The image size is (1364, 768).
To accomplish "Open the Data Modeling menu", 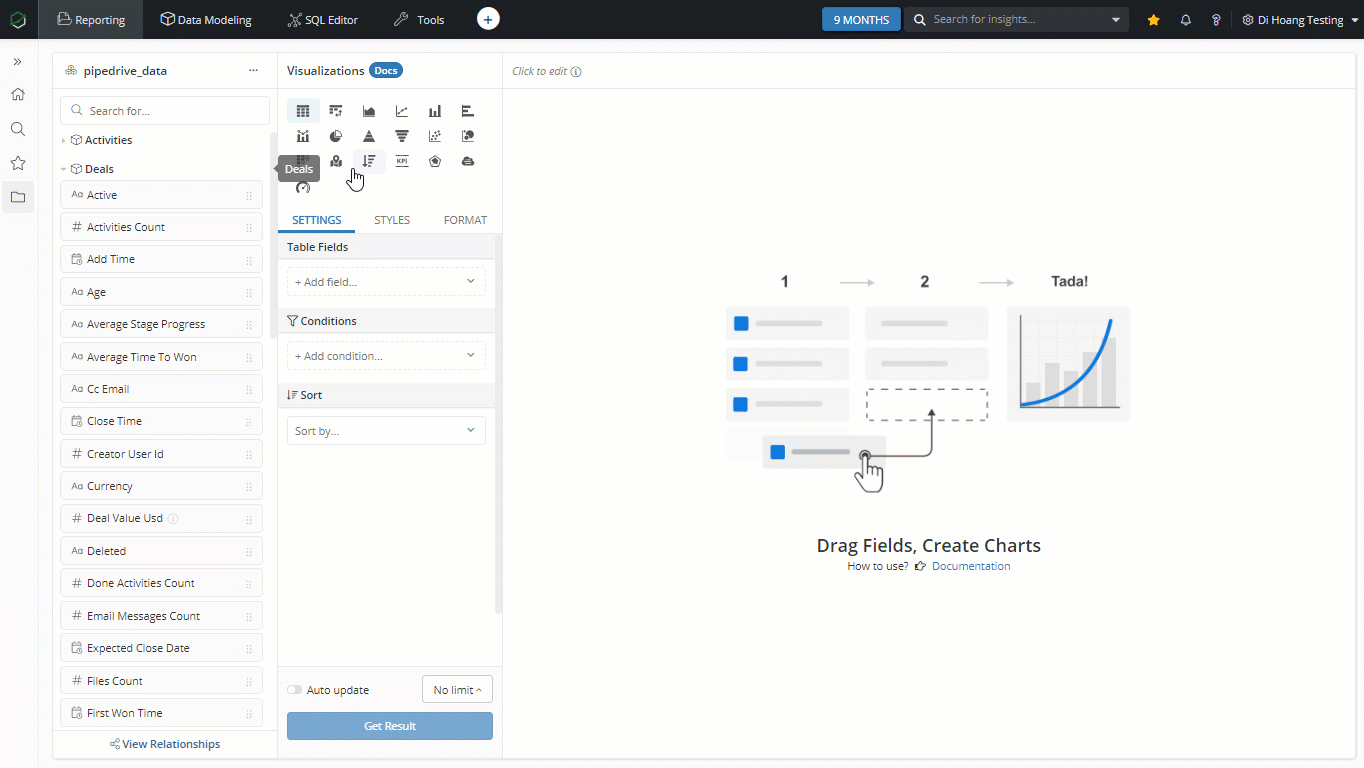I will click(206, 20).
